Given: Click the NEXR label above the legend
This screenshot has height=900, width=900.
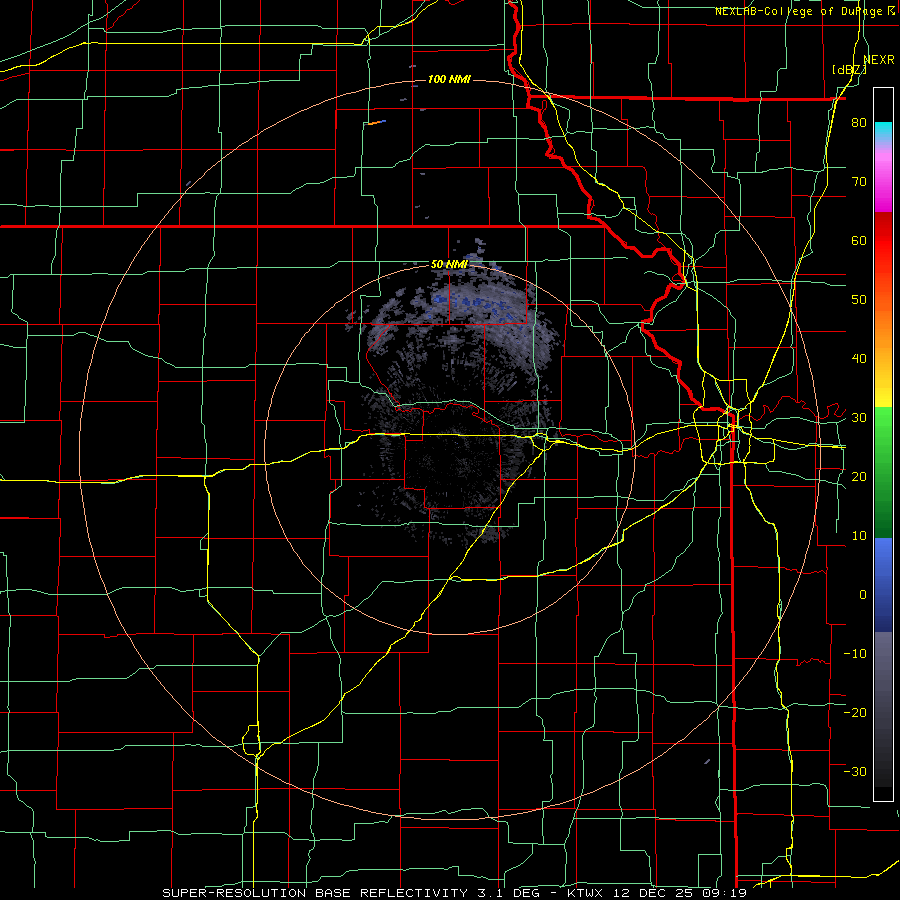Looking at the screenshot, I should [x=879, y=60].
